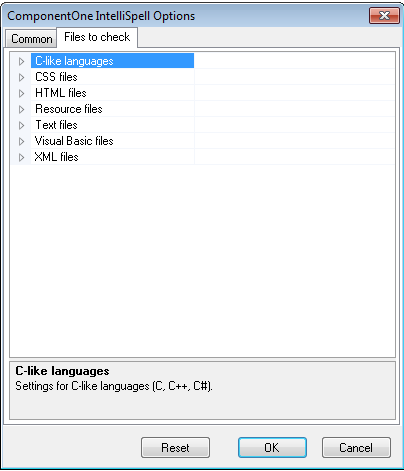Image resolution: width=404 pixels, height=471 pixels.
Task: Expand the Resource files node
Action: pyautogui.click(x=21, y=109)
